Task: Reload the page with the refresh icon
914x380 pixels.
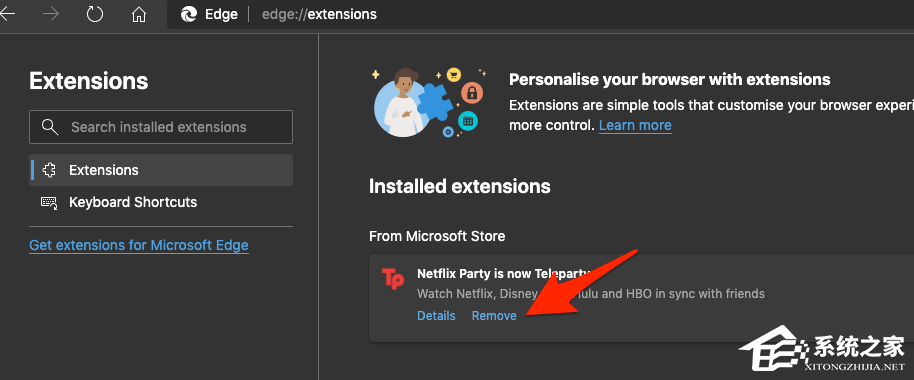Action: [x=94, y=14]
